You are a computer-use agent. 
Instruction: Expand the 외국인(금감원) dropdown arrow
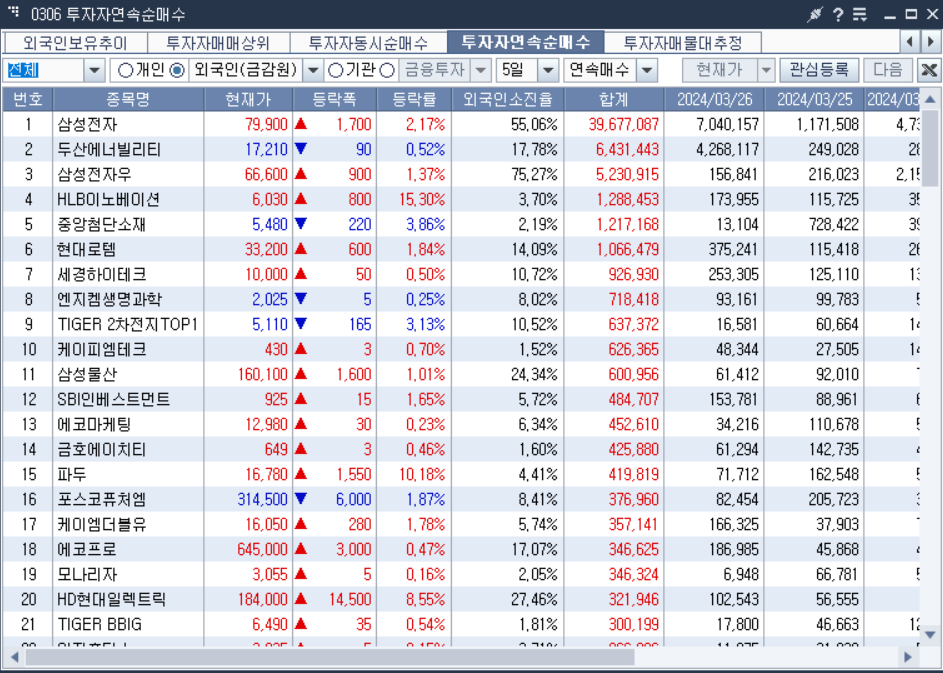click(313, 70)
